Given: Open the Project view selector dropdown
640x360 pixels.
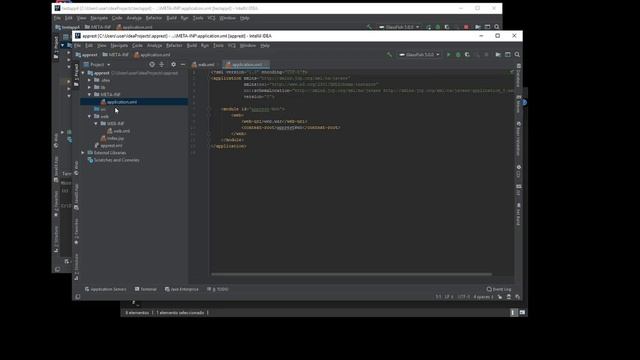Looking at the screenshot, I should [x=97, y=64].
